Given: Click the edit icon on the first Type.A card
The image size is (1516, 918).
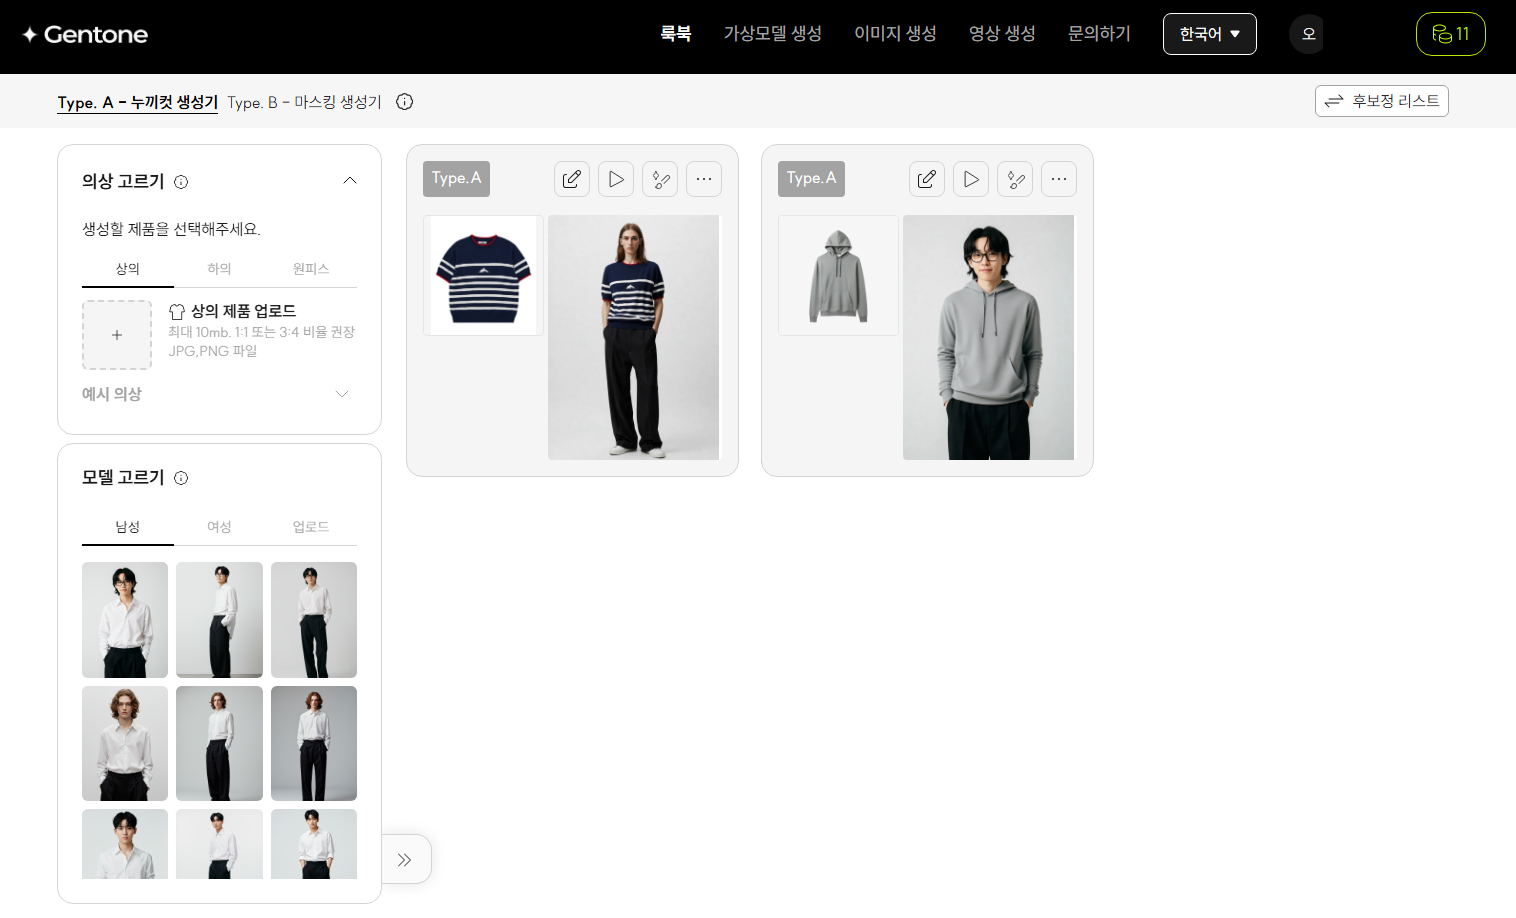Looking at the screenshot, I should [x=572, y=179].
